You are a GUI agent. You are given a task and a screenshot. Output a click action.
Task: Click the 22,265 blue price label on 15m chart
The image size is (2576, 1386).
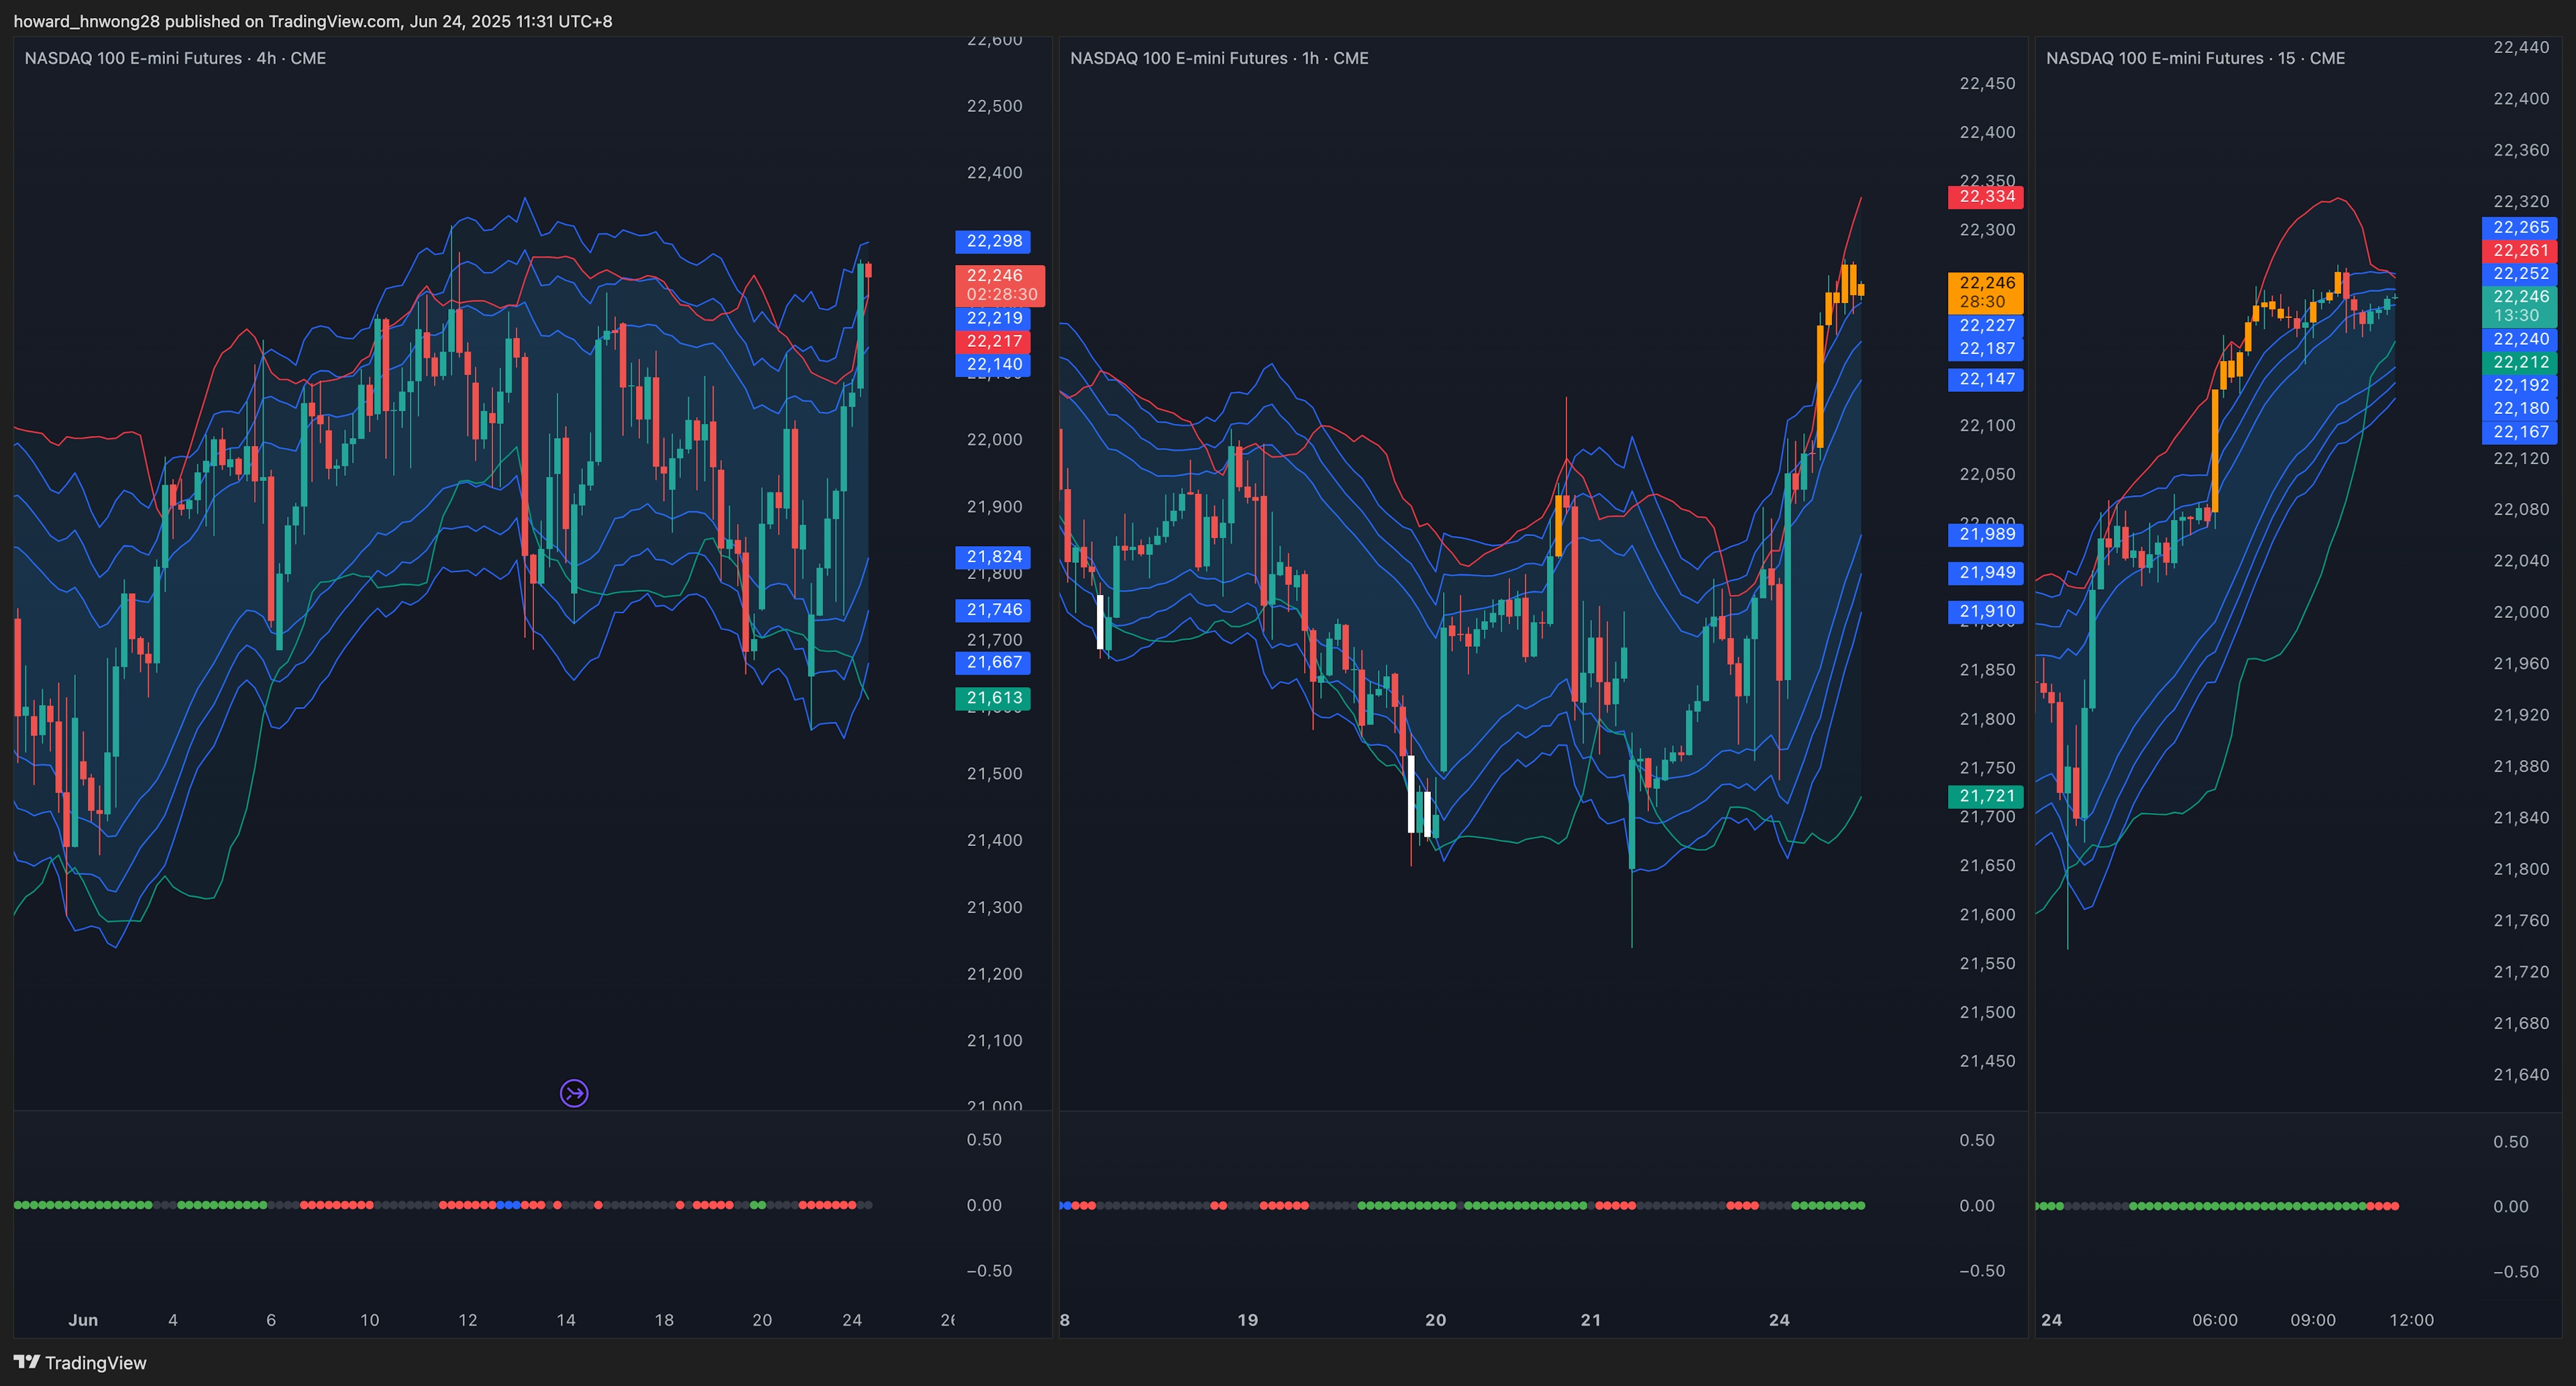click(x=2520, y=228)
